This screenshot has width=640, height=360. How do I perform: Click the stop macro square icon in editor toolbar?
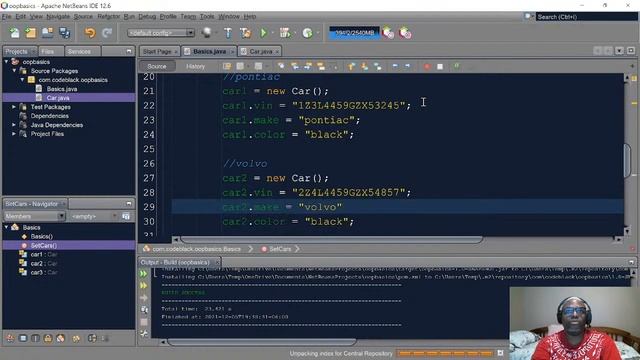point(440,66)
